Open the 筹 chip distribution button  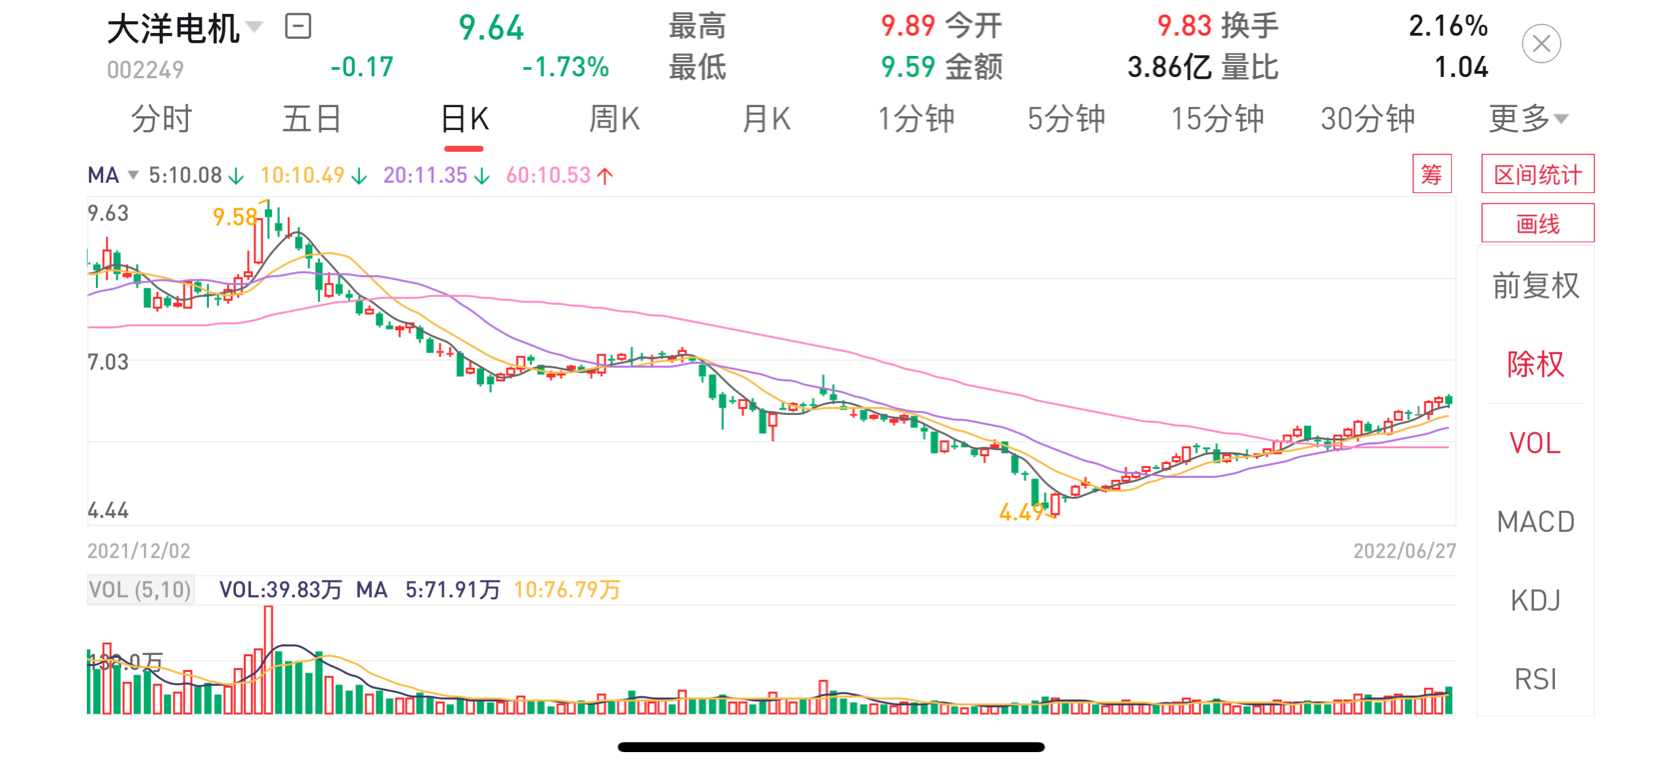[x=1431, y=175]
